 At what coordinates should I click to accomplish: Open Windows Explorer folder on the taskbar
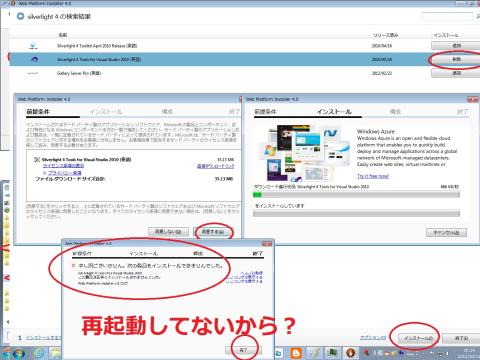click(55, 353)
